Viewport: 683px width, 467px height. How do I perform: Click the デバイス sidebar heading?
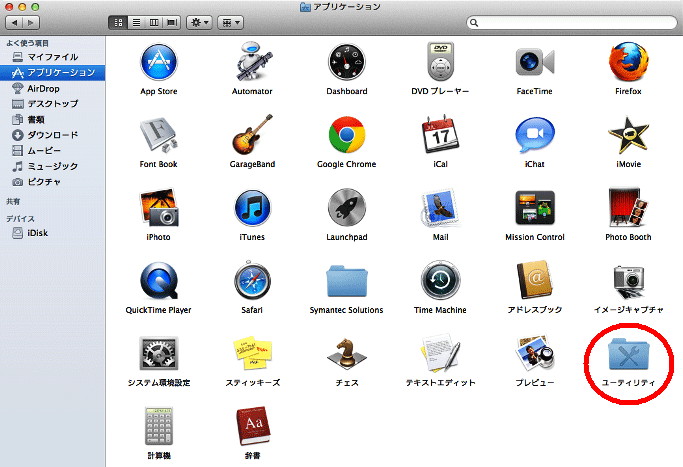[20, 219]
